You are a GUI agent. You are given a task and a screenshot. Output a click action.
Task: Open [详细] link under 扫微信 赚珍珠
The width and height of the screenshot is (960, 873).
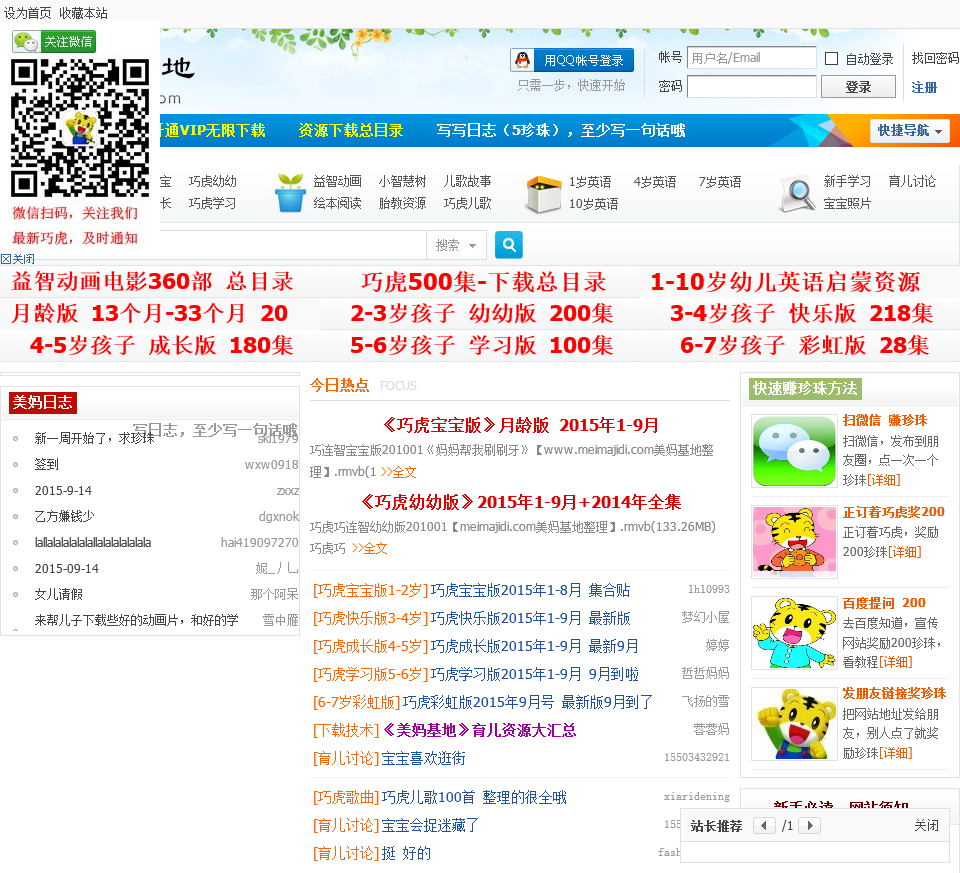click(x=883, y=480)
